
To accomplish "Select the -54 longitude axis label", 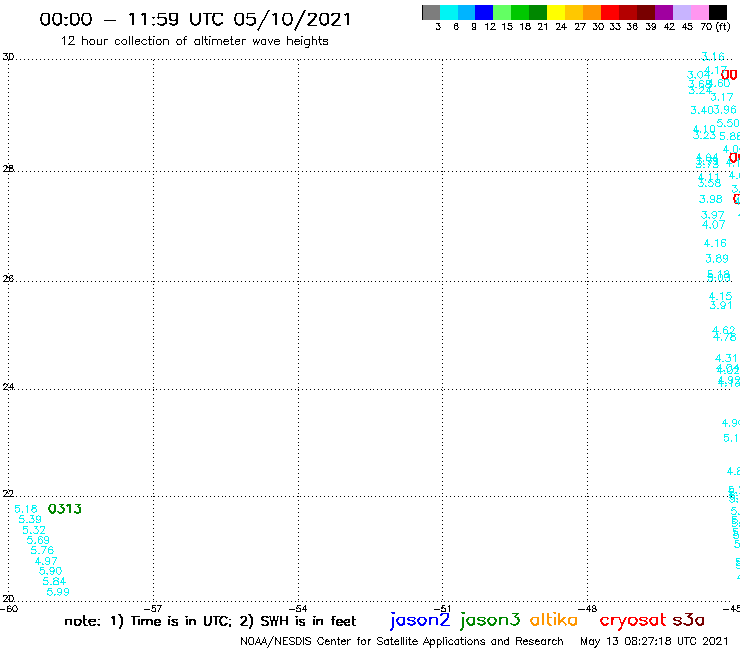I will point(298,609).
